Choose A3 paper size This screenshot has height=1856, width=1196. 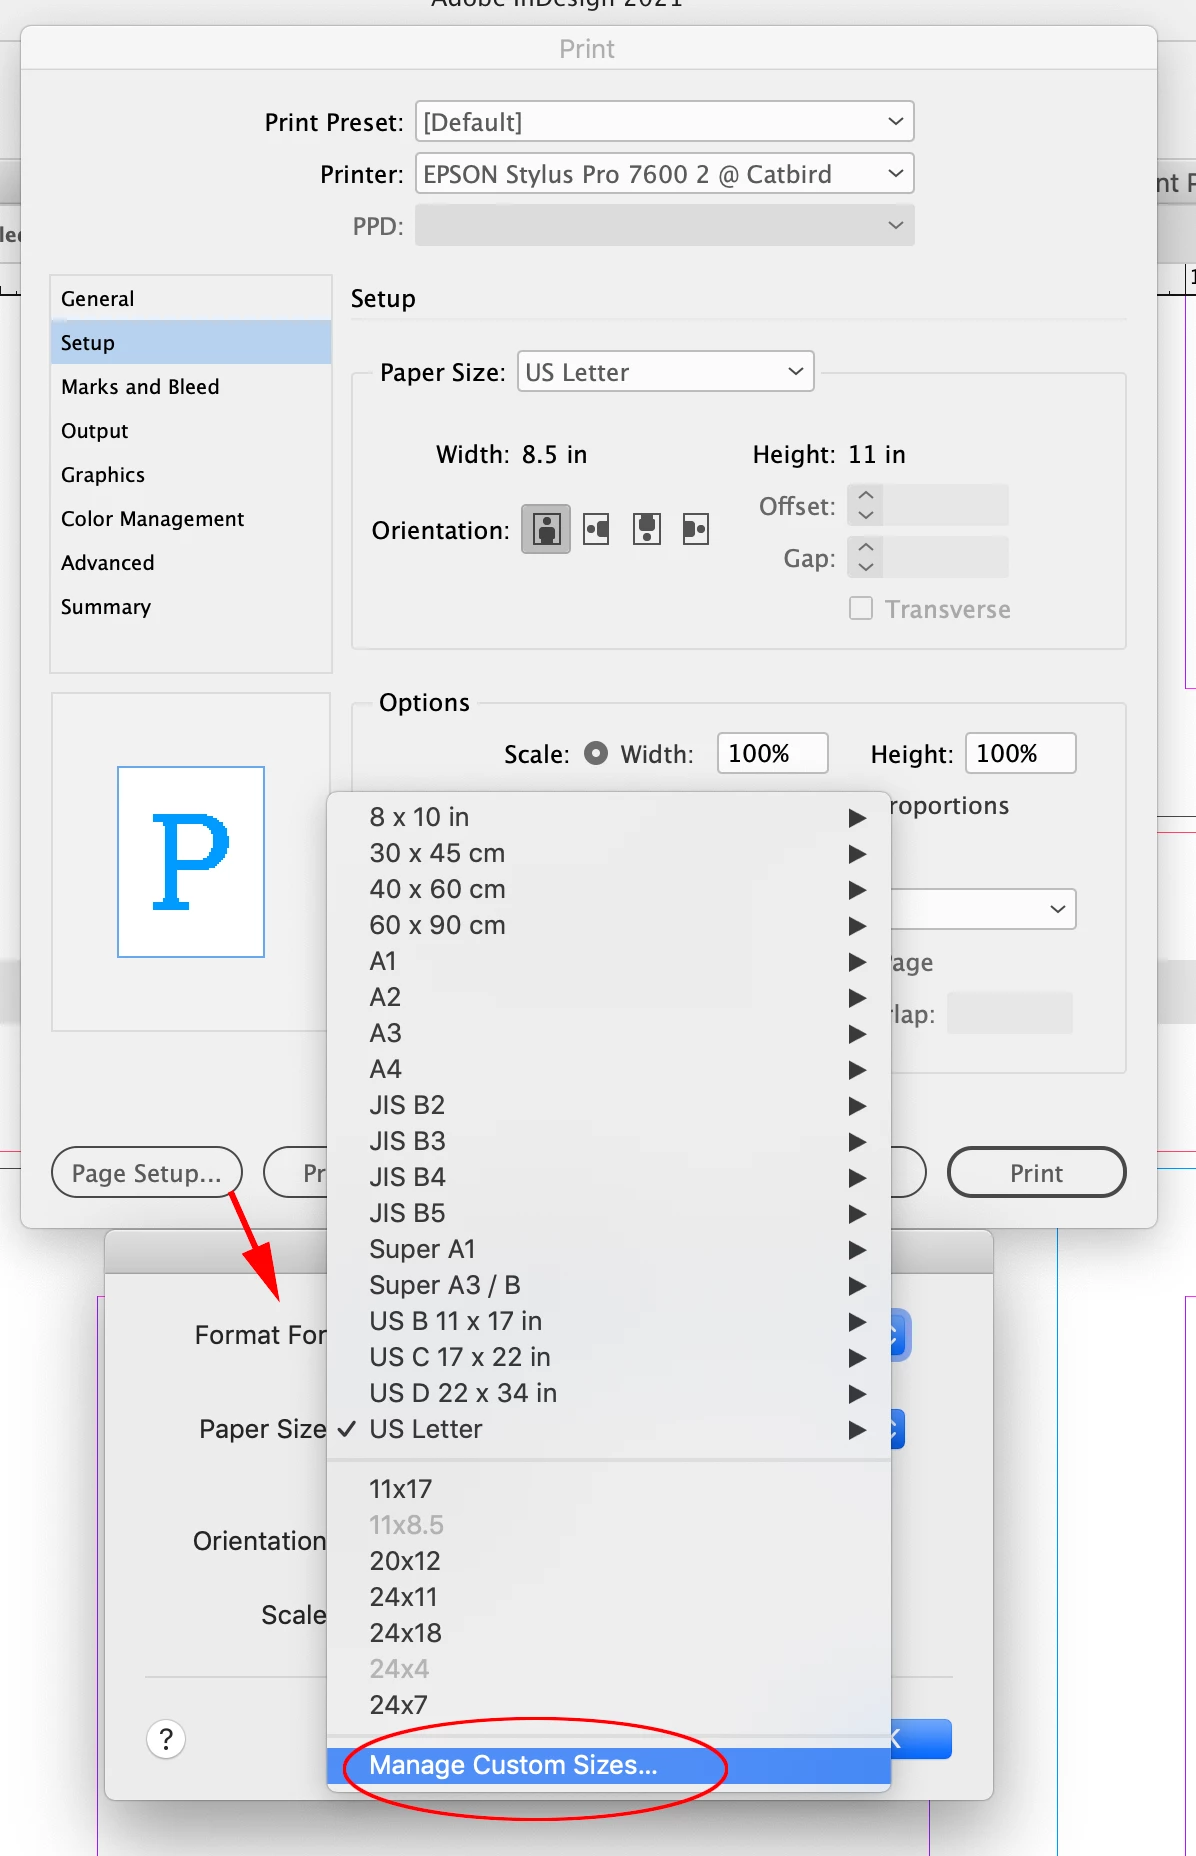[x=609, y=1033]
